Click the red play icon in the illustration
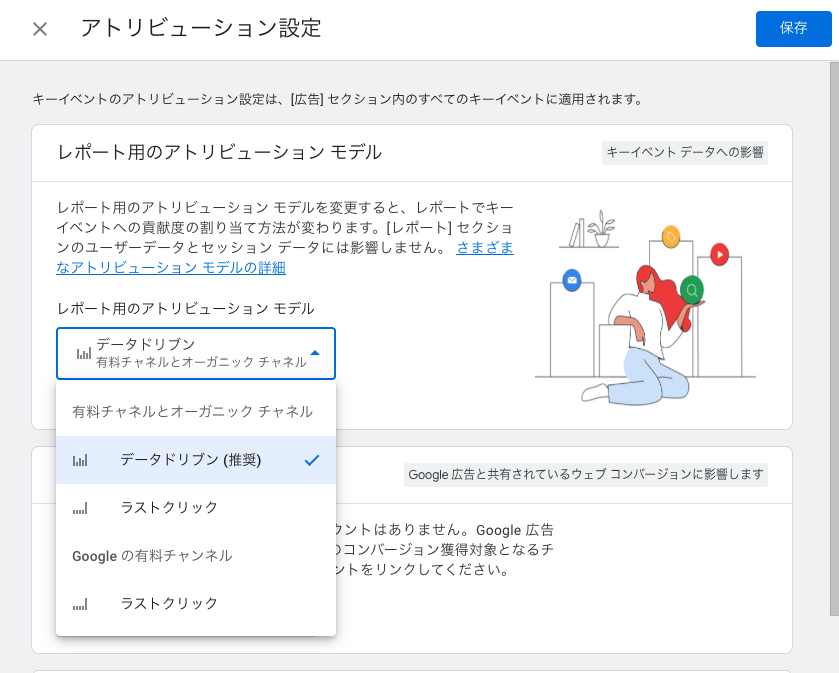This screenshot has height=673, width=839. (x=719, y=255)
